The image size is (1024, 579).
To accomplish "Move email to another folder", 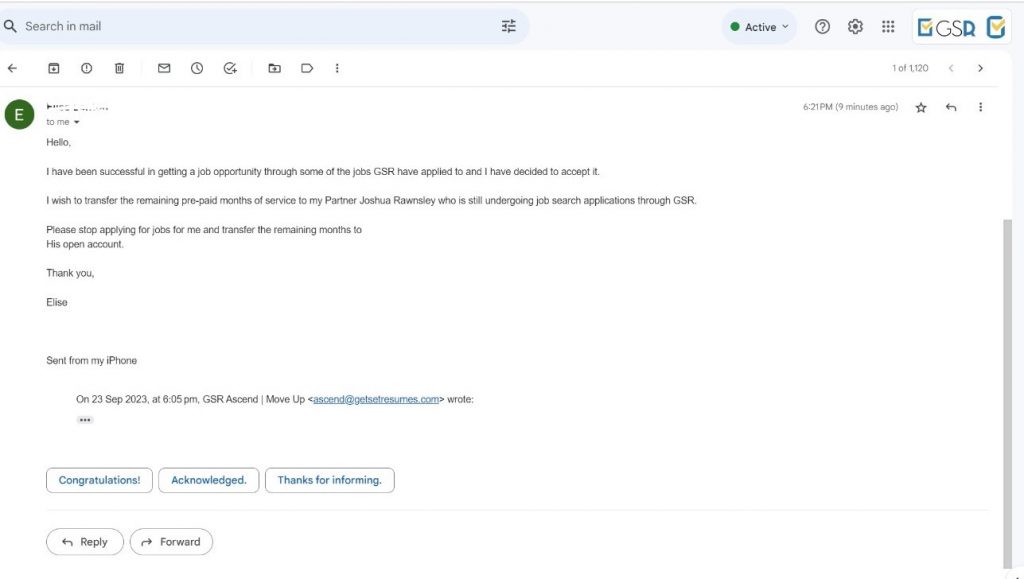I will pyautogui.click(x=274, y=68).
